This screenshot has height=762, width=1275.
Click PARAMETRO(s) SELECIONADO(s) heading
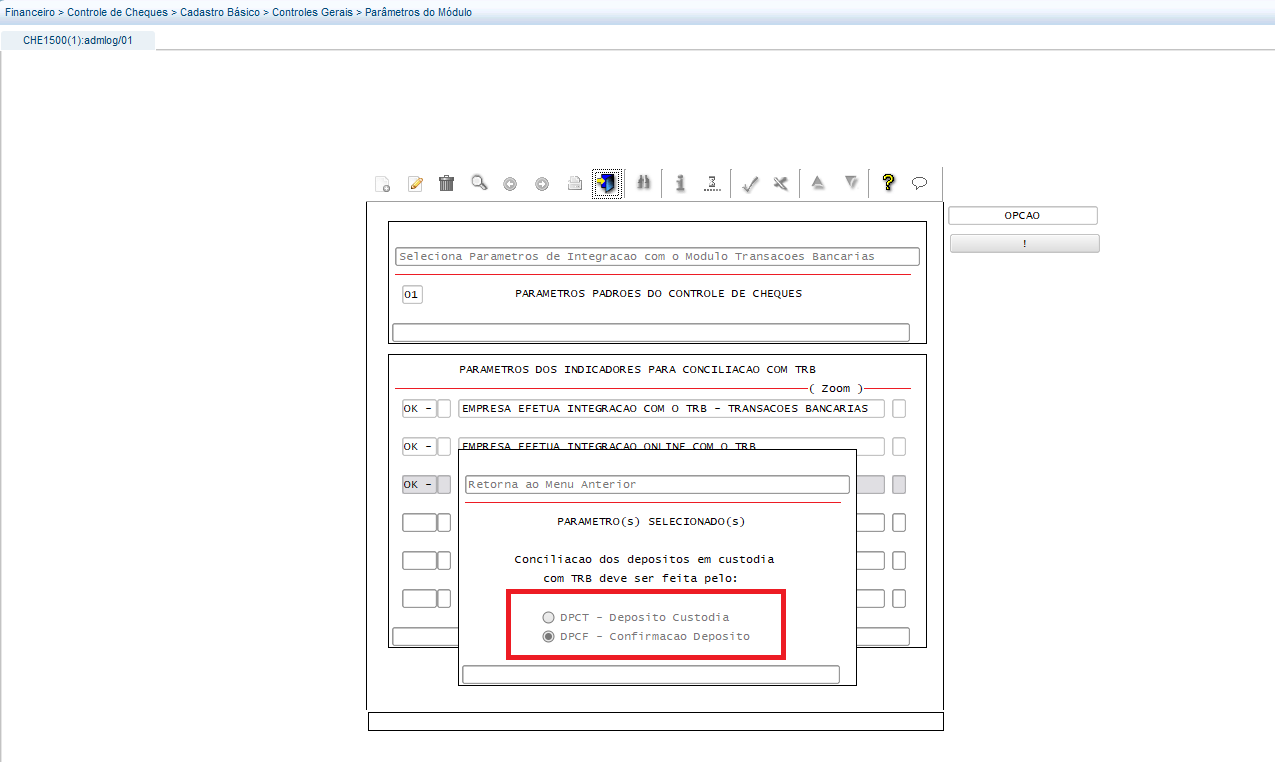(x=651, y=521)
